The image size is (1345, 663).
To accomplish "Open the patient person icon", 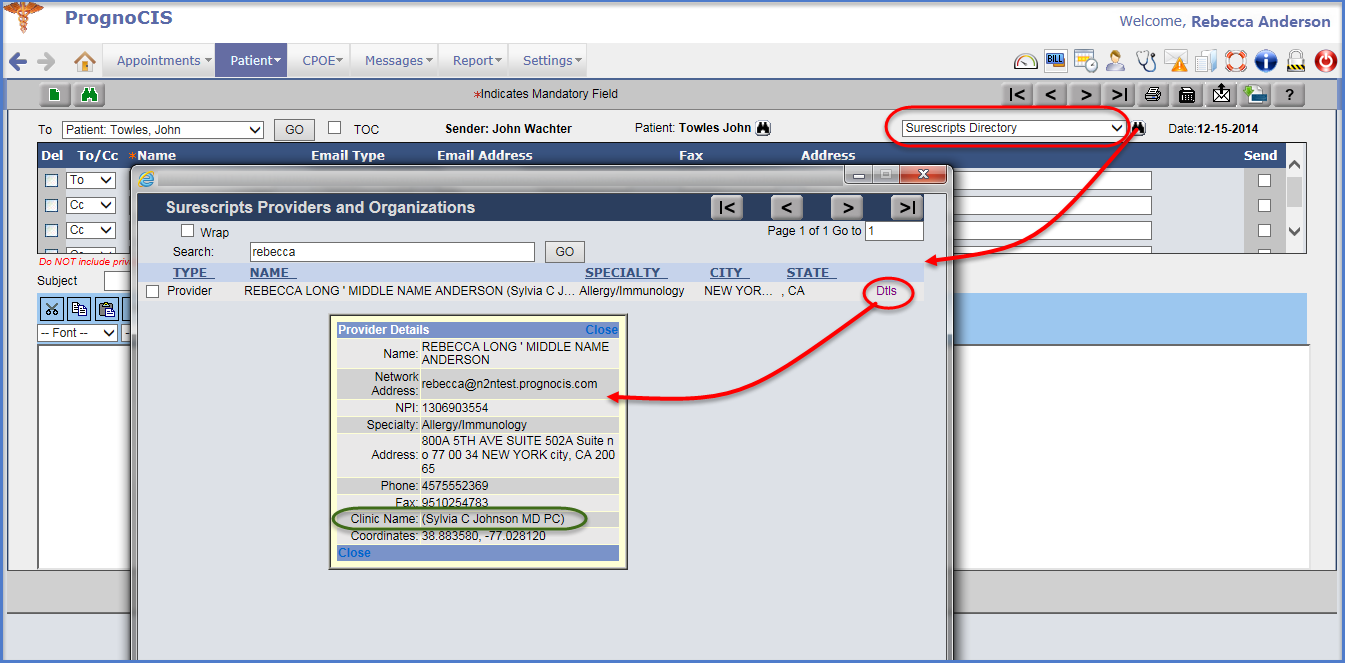I will (1116, 61).
